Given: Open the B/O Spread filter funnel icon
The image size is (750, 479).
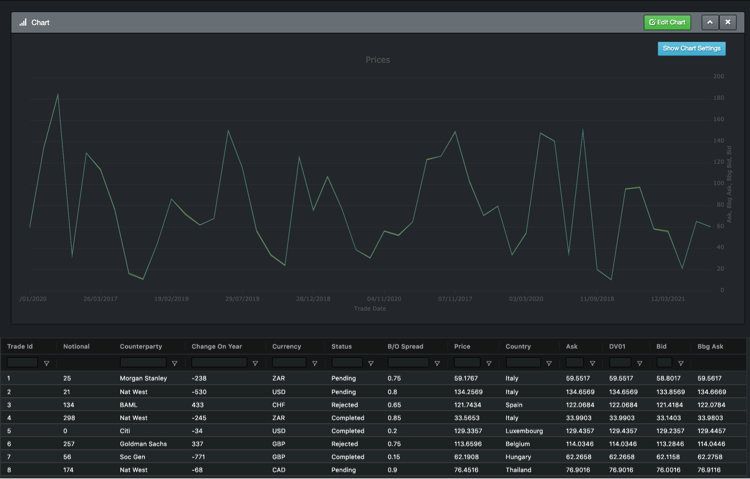Looking at the screenshot, I should pyautogui.click(x=437, y=363).
